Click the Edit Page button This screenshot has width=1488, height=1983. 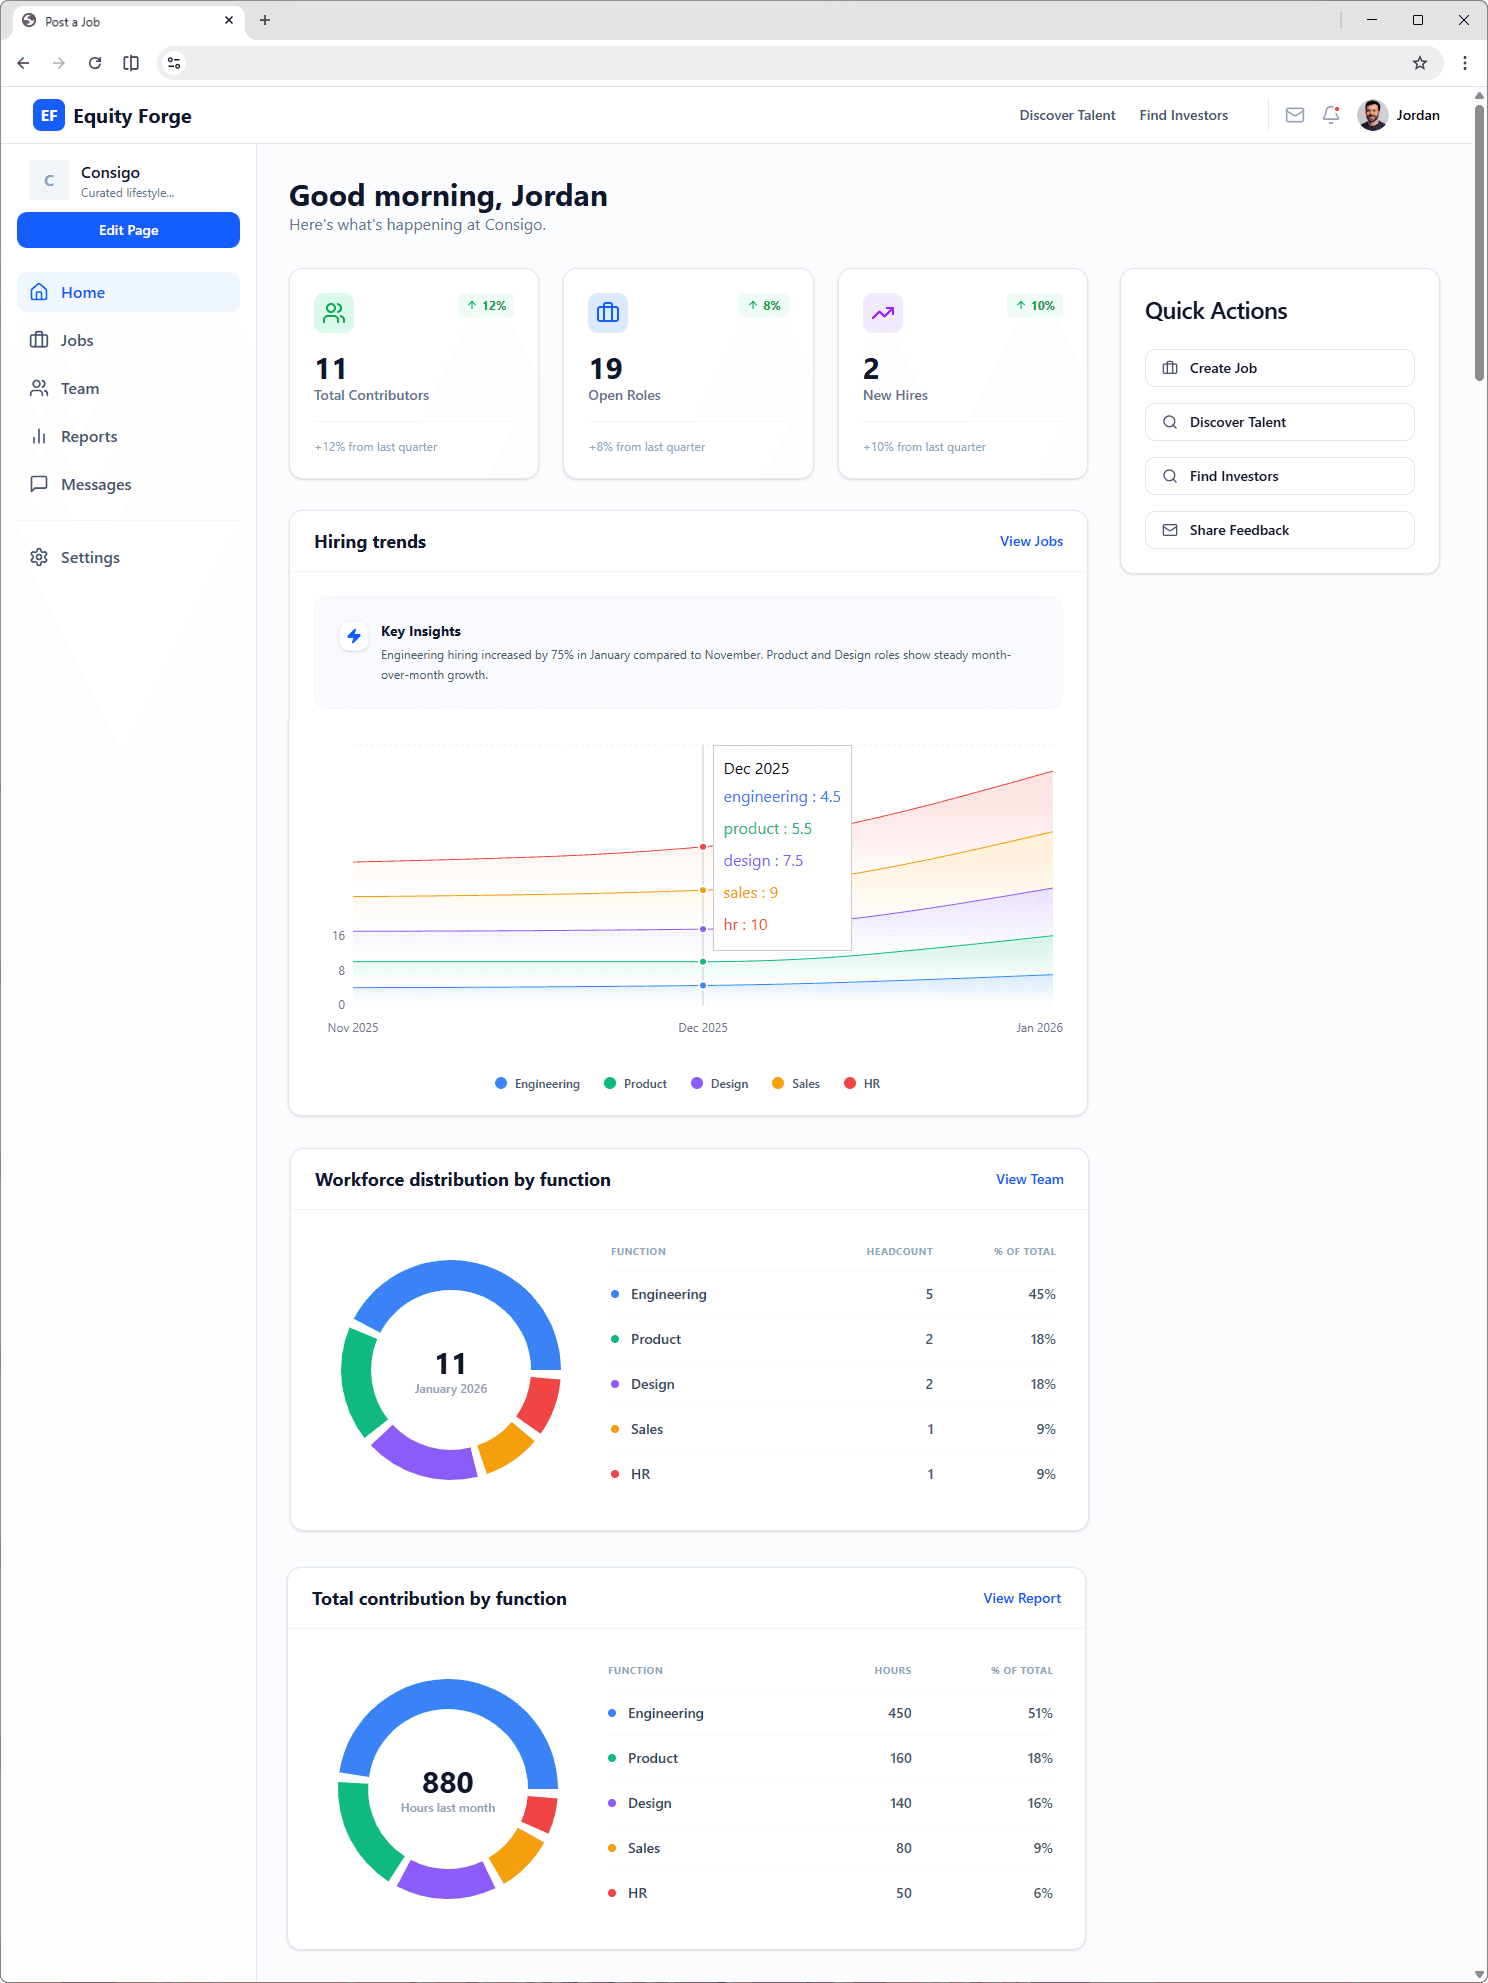coord(128,230)
